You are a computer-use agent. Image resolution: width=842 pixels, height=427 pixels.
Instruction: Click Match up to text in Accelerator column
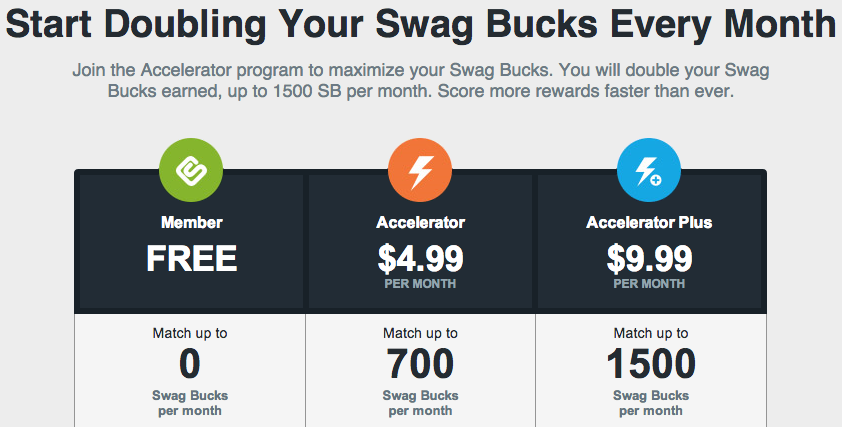420,333
